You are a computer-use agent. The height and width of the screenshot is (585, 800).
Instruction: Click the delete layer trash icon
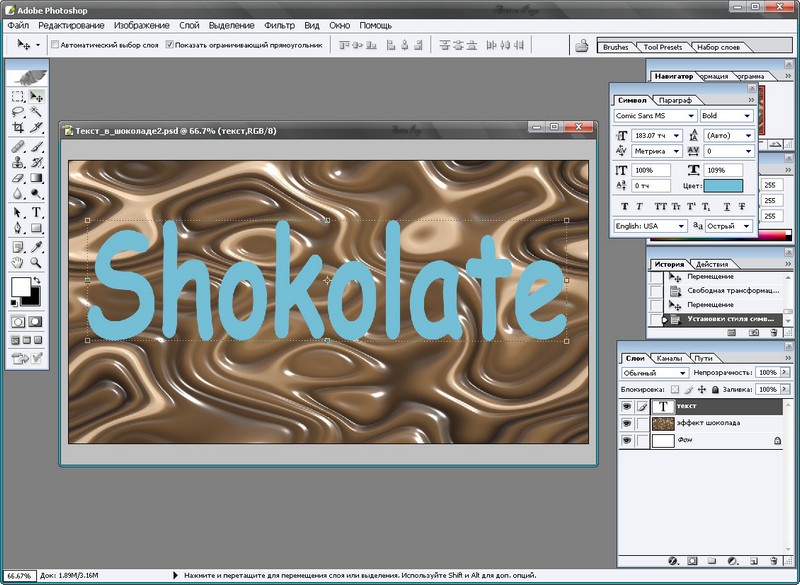[x=773, y=562]
